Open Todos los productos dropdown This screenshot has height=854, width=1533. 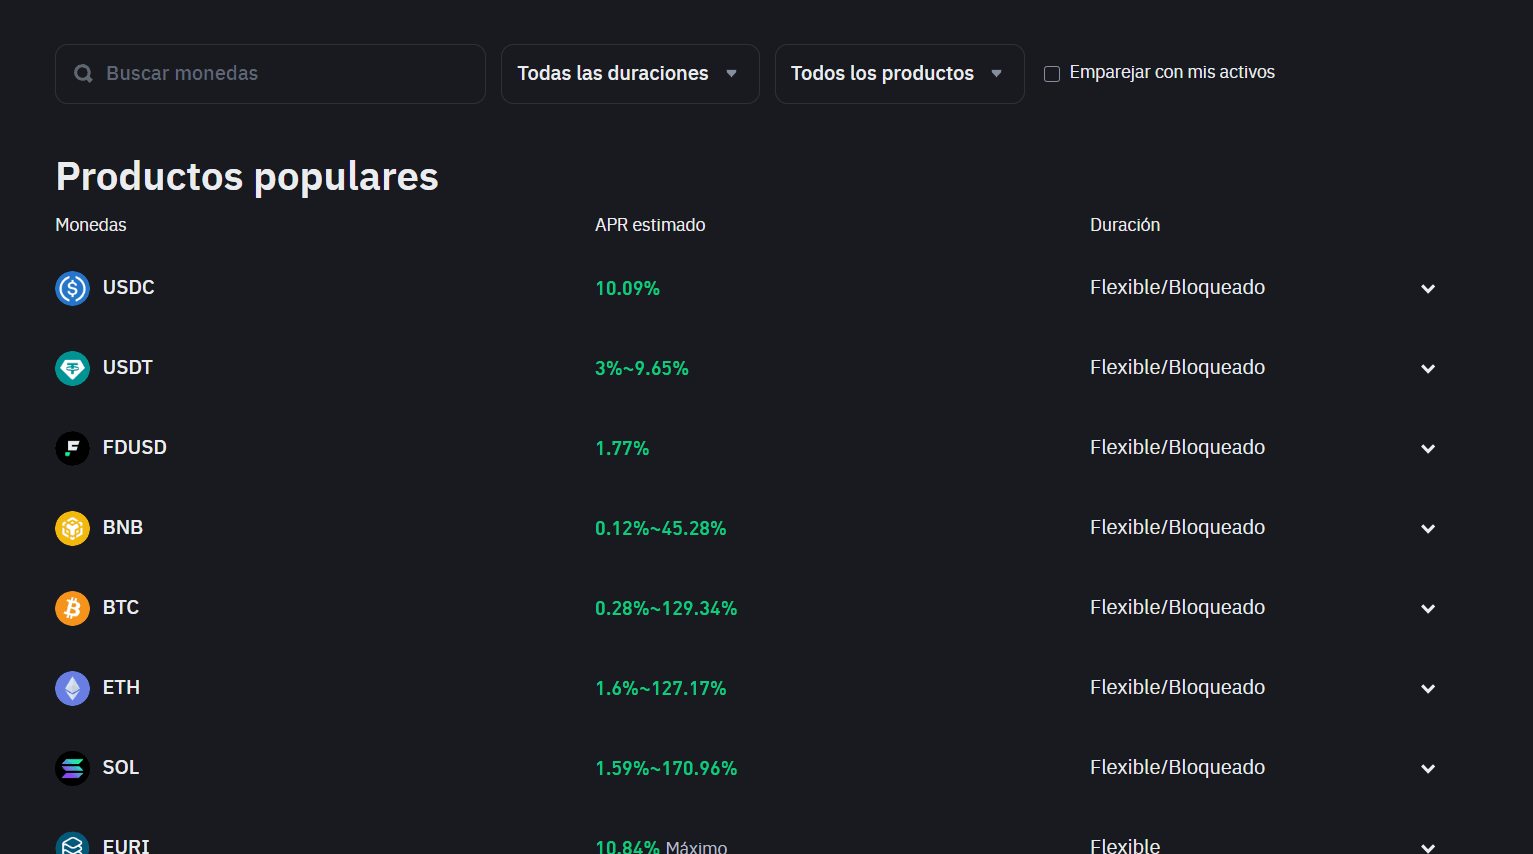pos(899,74)
